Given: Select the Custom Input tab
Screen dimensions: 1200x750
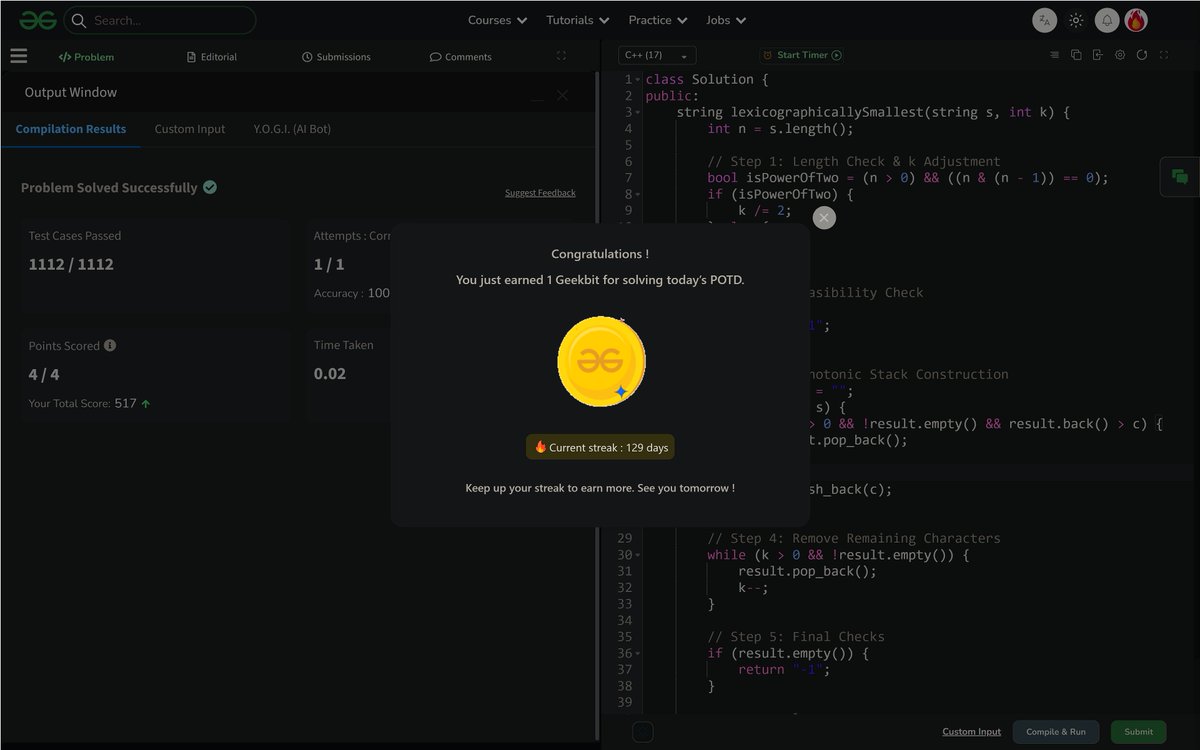Looking at the screenshot, I should [190, 129].
